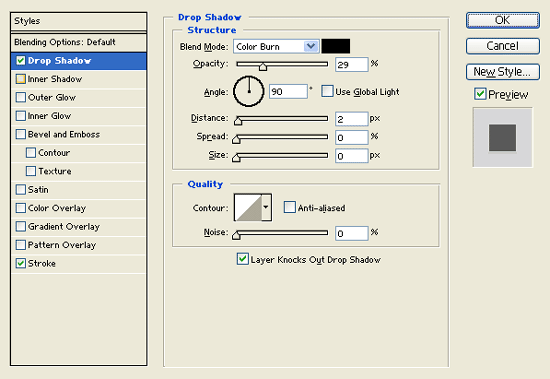550x379 pixels.
Task: Enable the Texture sub-option checkbox
Action: pos(31,171)
